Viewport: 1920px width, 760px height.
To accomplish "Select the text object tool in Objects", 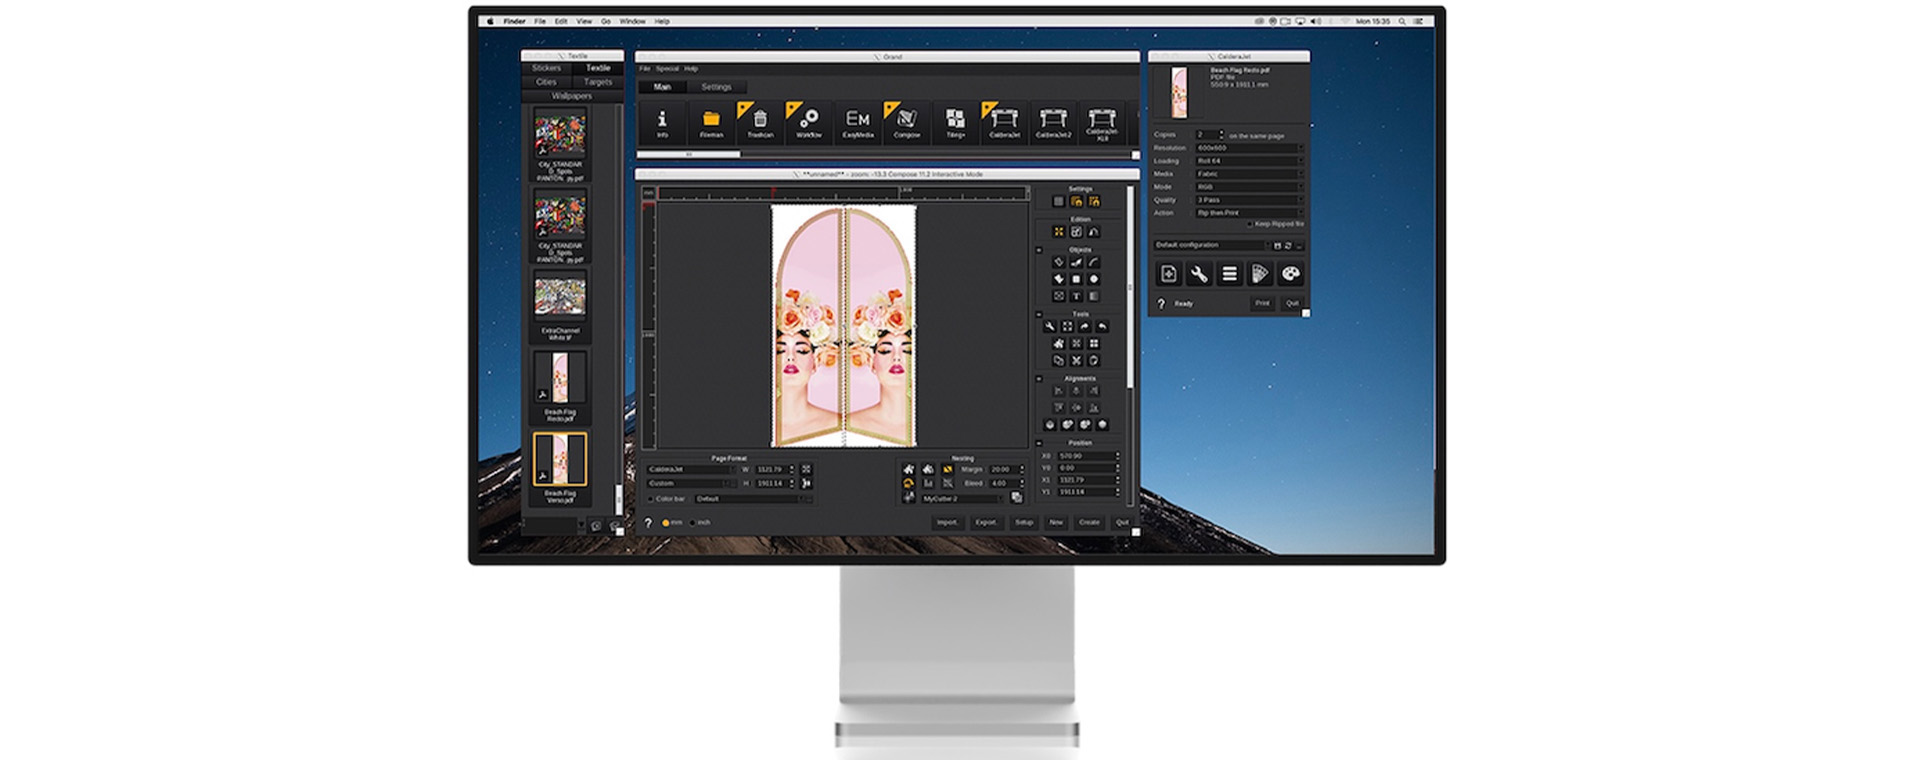I will point(1076,296).
